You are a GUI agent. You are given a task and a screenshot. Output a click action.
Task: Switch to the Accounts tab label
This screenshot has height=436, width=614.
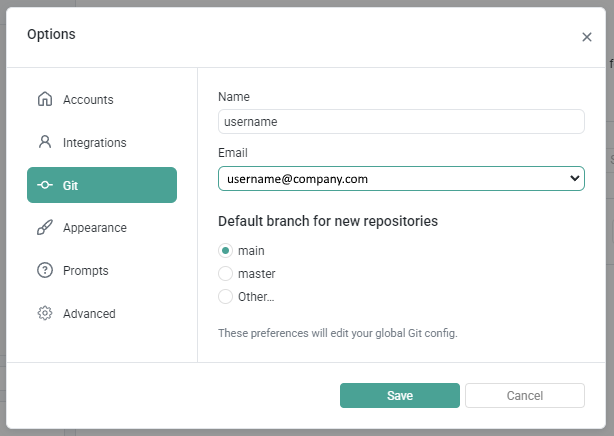coord(88,100)
